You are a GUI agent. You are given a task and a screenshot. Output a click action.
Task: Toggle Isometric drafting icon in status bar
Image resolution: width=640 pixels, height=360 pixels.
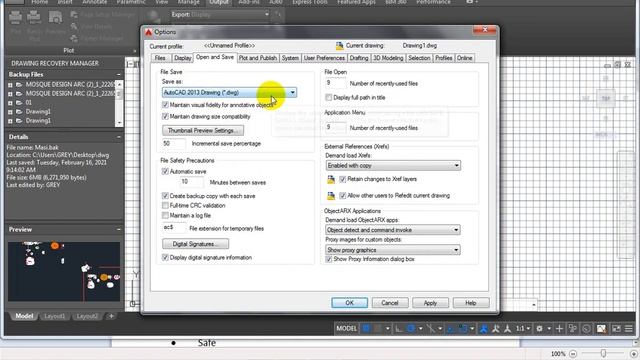tap(431, 328)
